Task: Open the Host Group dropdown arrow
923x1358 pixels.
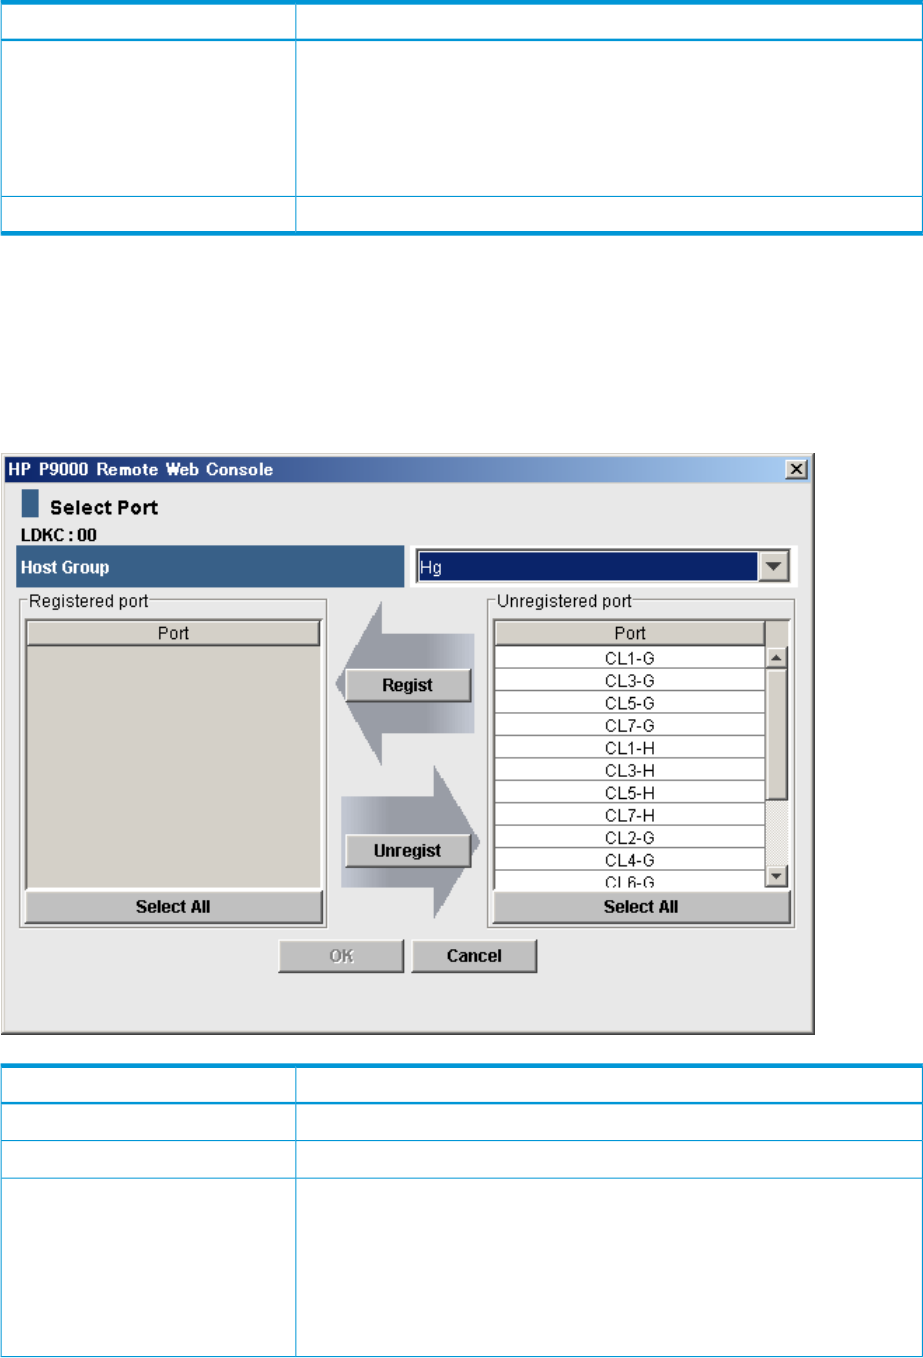Action: [x=774, y=567]
